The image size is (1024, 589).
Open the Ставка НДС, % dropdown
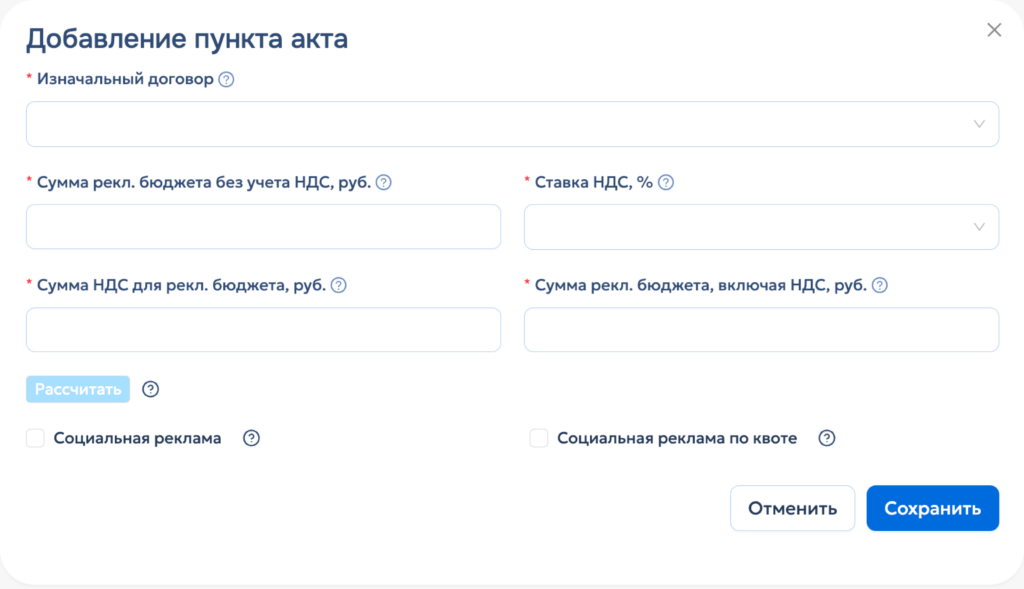pyautogui.click(x=761, y=227)
